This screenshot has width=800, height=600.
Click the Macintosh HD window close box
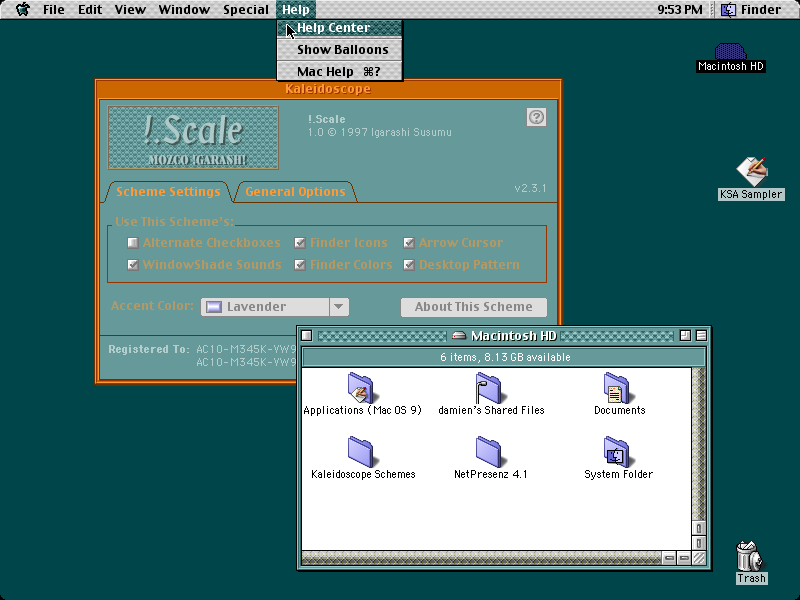coord(307,336)
